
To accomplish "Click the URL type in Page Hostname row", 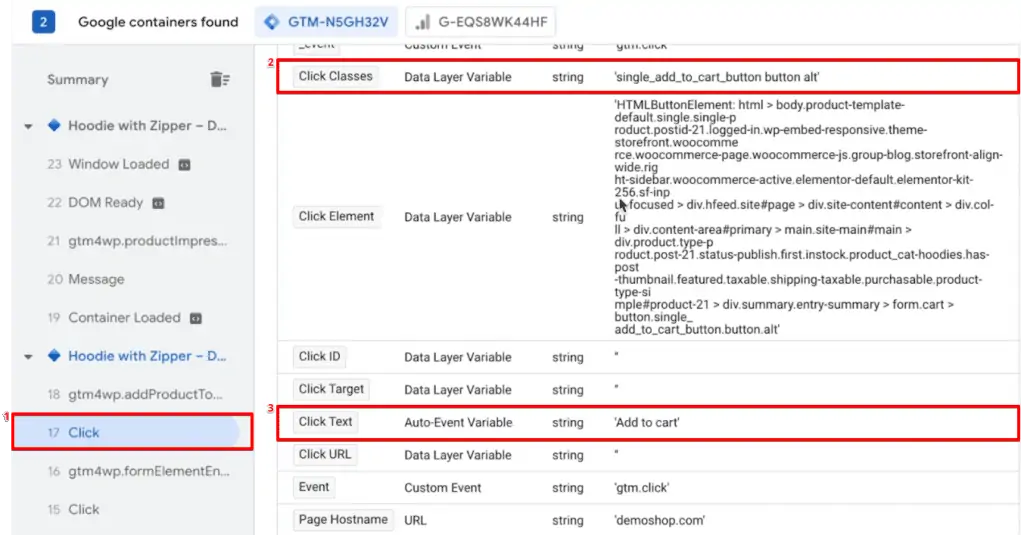I will 415,521.
